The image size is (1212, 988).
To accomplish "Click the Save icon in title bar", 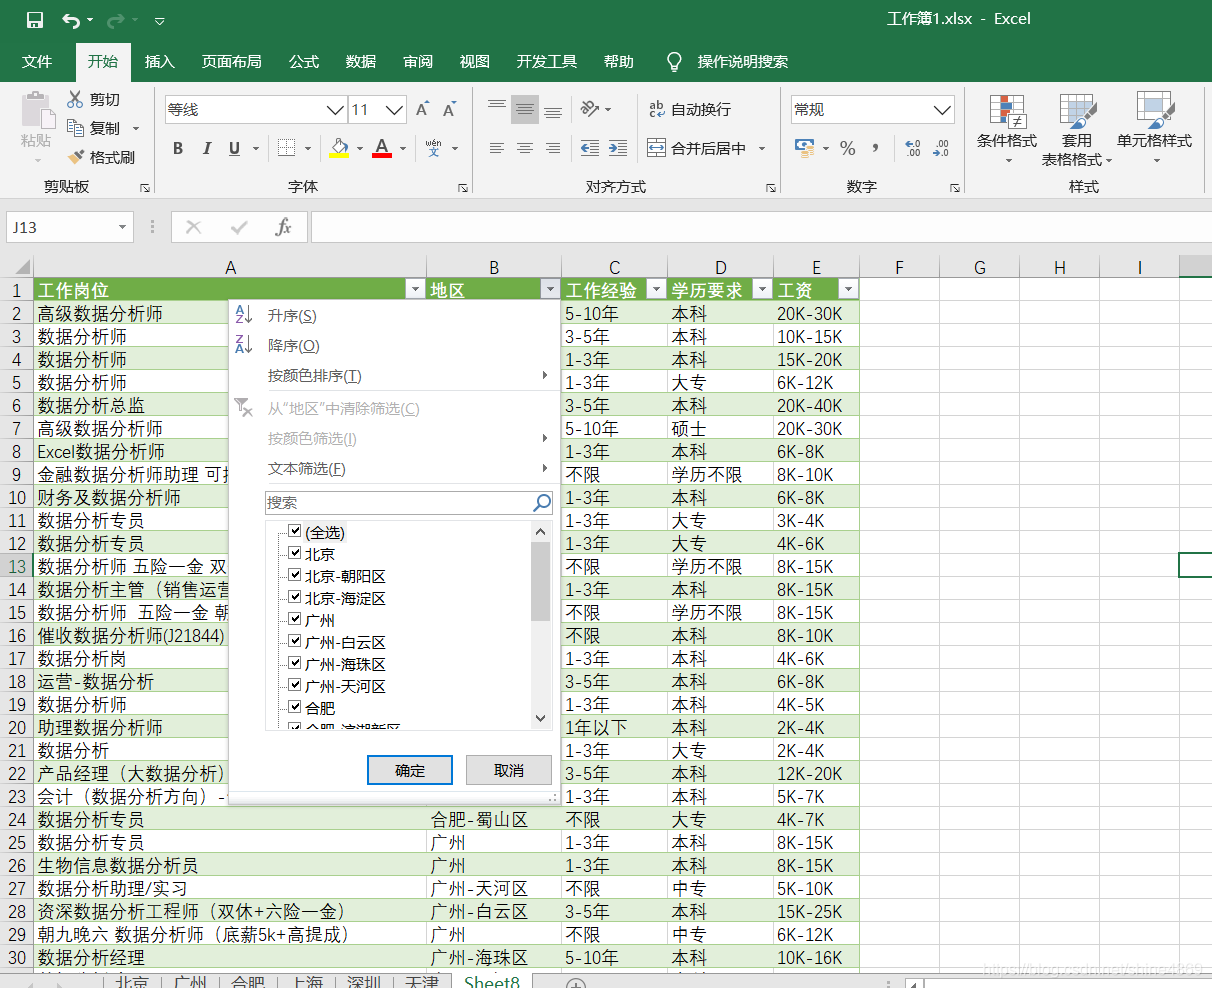I will click(x=35, y=20).
